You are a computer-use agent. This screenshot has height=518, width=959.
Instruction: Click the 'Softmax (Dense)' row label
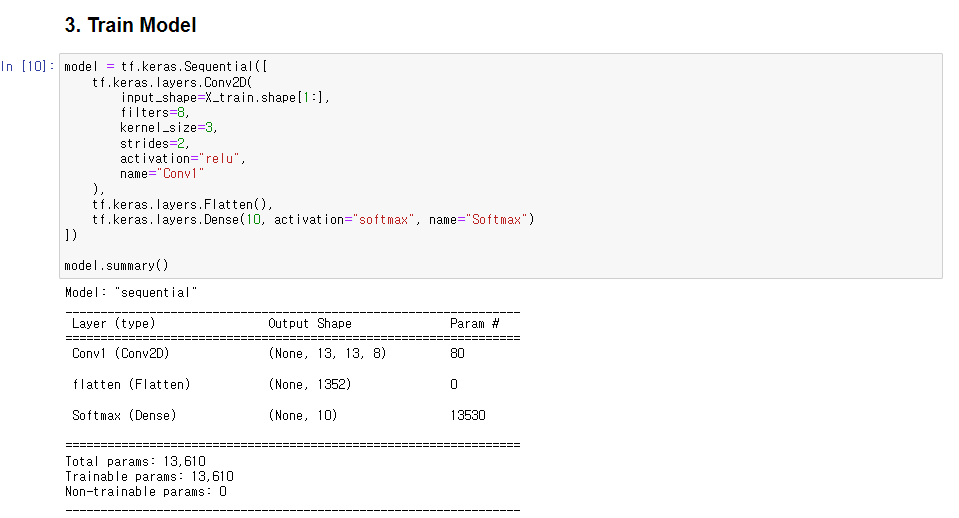(124, 415)
